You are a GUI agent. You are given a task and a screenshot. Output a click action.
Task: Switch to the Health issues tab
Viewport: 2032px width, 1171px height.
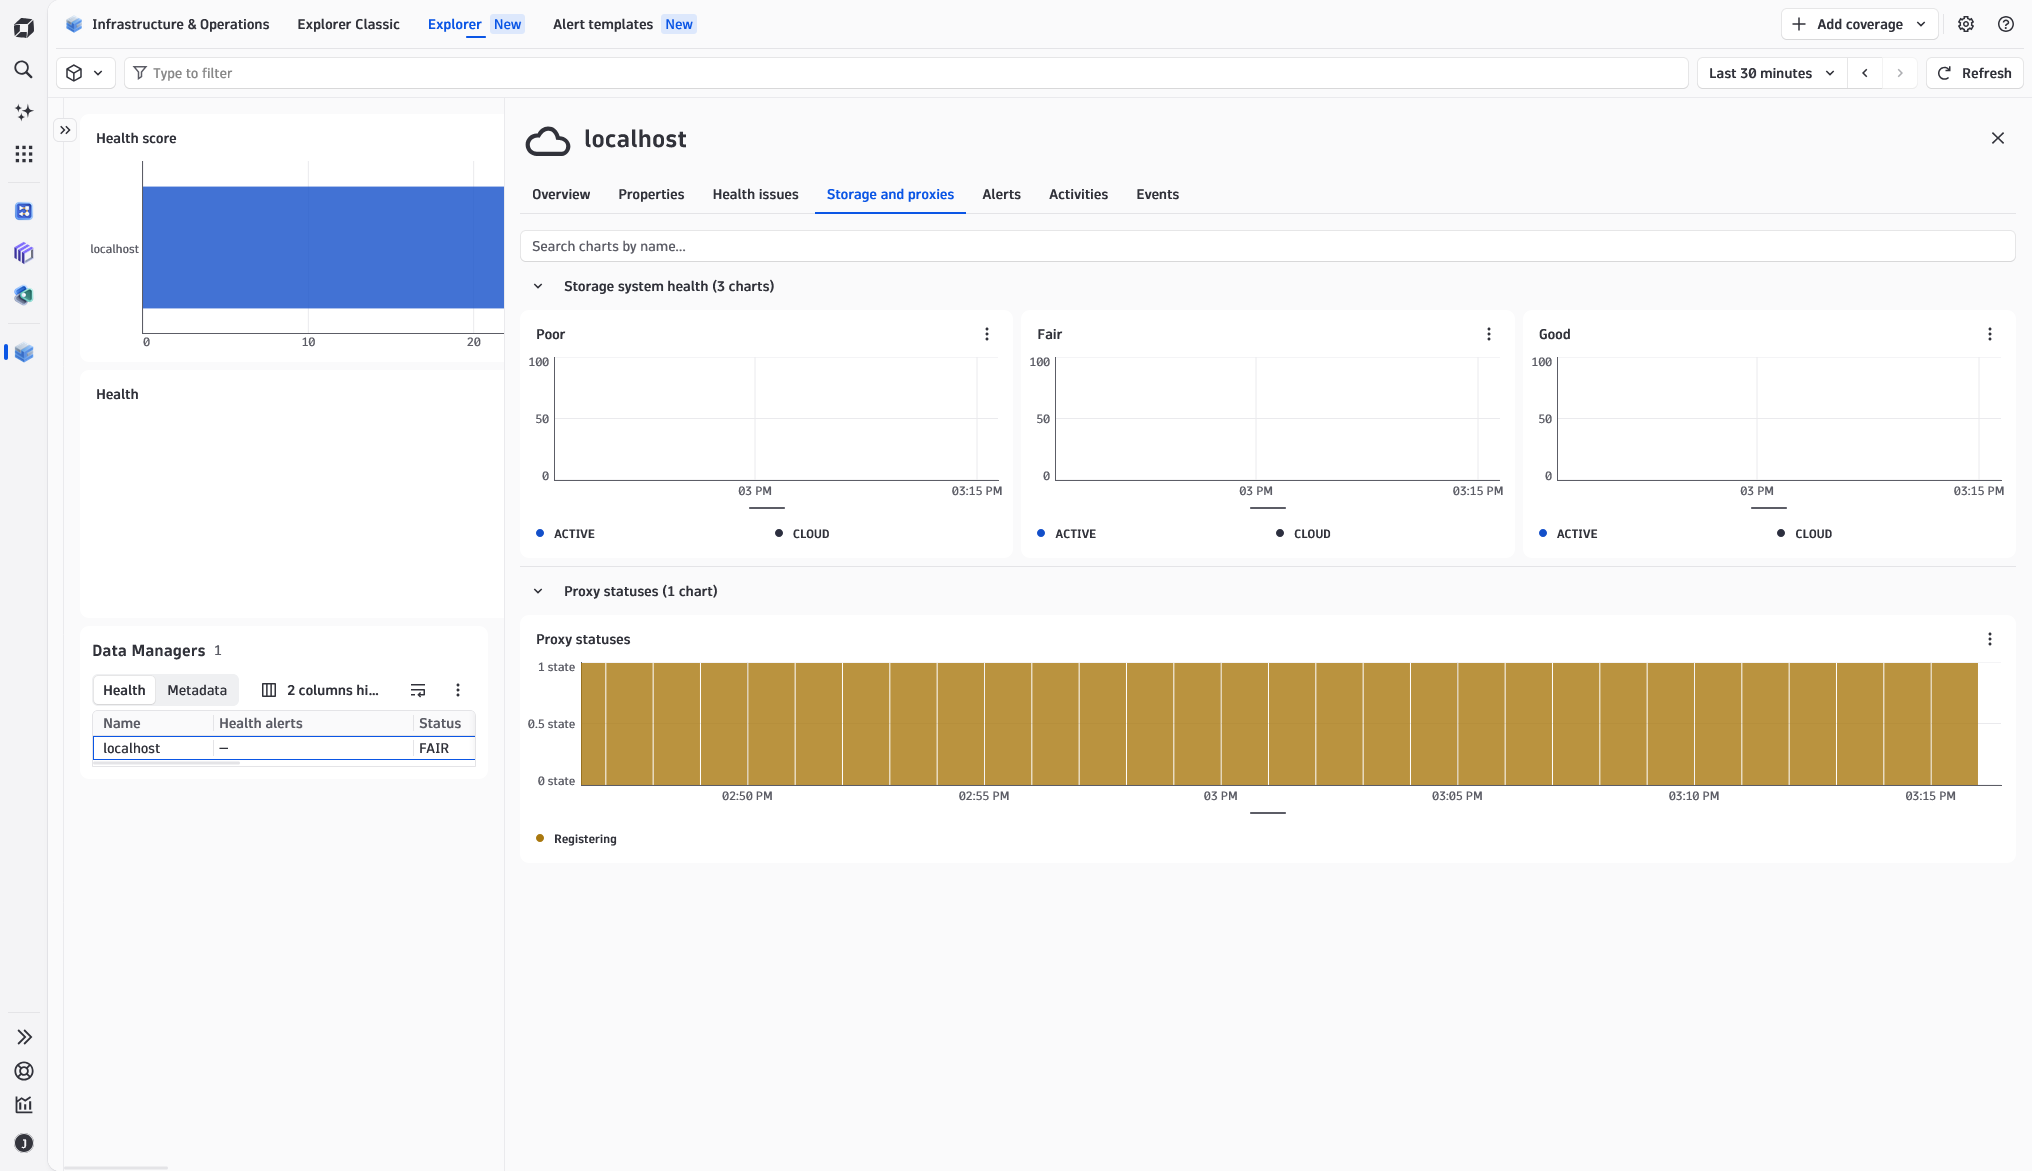point(755,194)
